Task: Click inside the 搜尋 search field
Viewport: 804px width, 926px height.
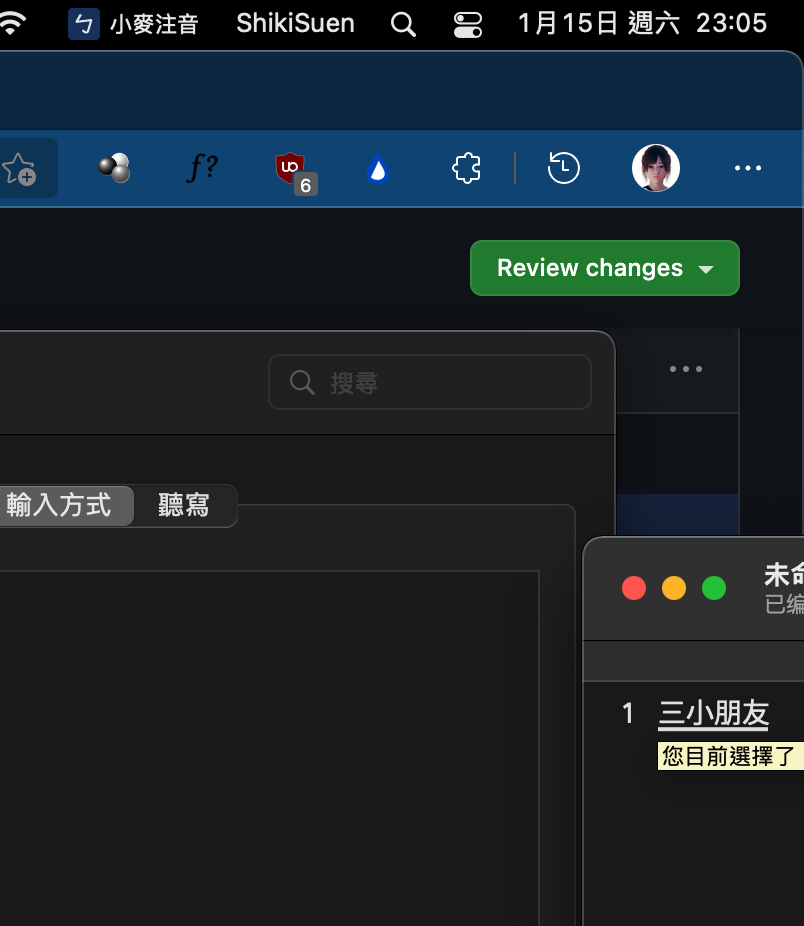Action: (x=429, y=382)
